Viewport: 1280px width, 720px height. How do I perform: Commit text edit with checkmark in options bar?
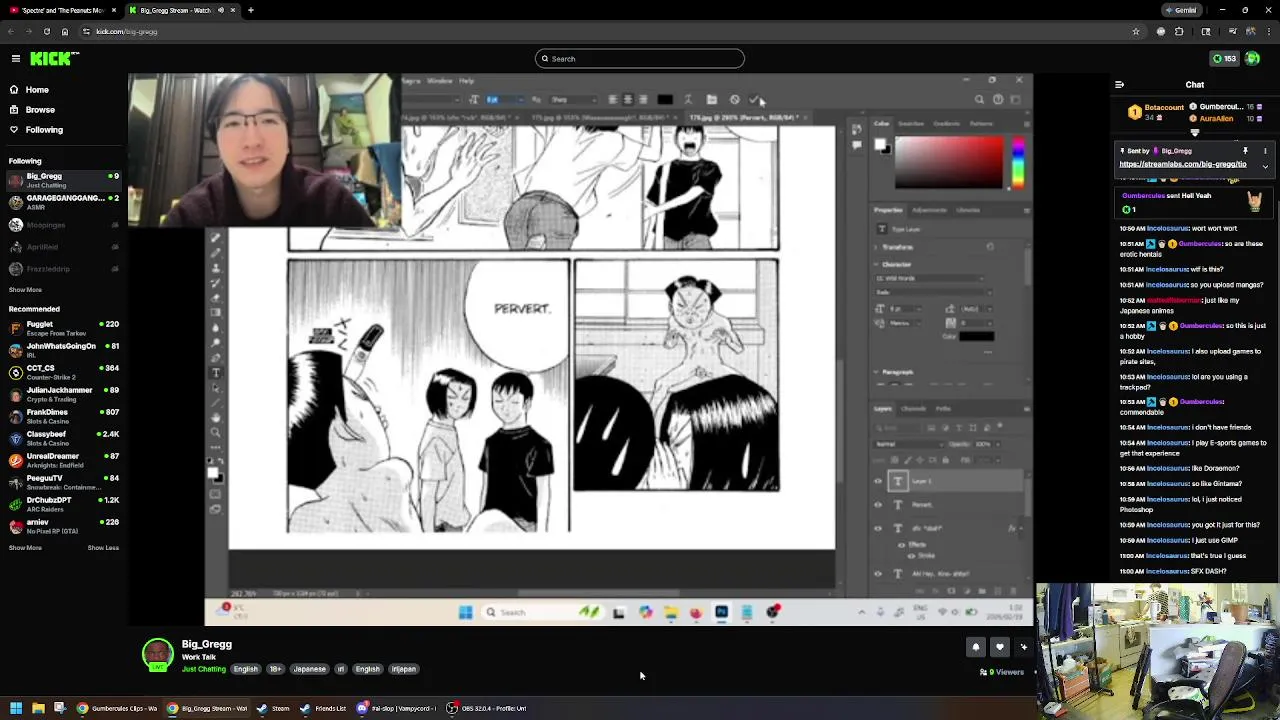pyautogui.click(x=754, y=100)
